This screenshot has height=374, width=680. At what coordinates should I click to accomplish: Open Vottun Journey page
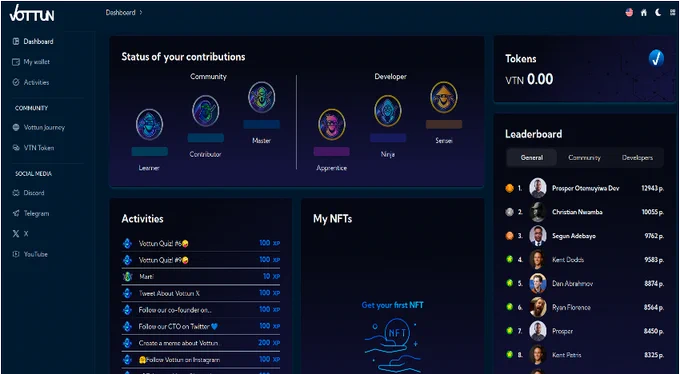[x=39, y=128]
